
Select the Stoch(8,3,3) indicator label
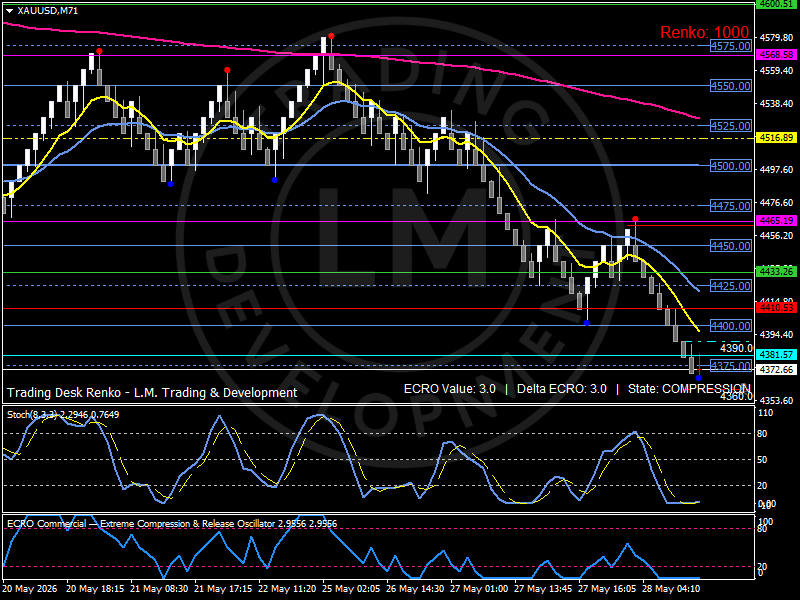[x=63, y=415]
